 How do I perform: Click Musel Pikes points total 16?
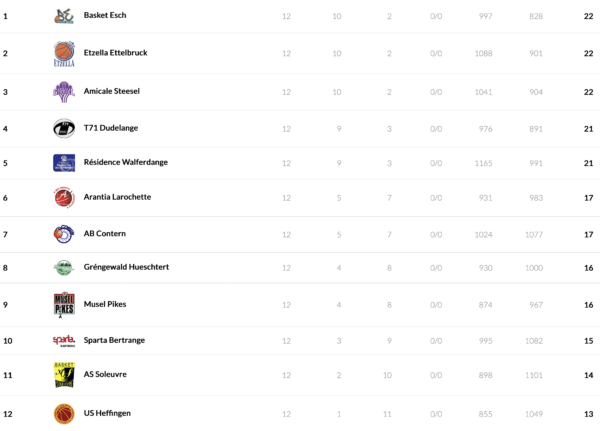coord(588,304)
